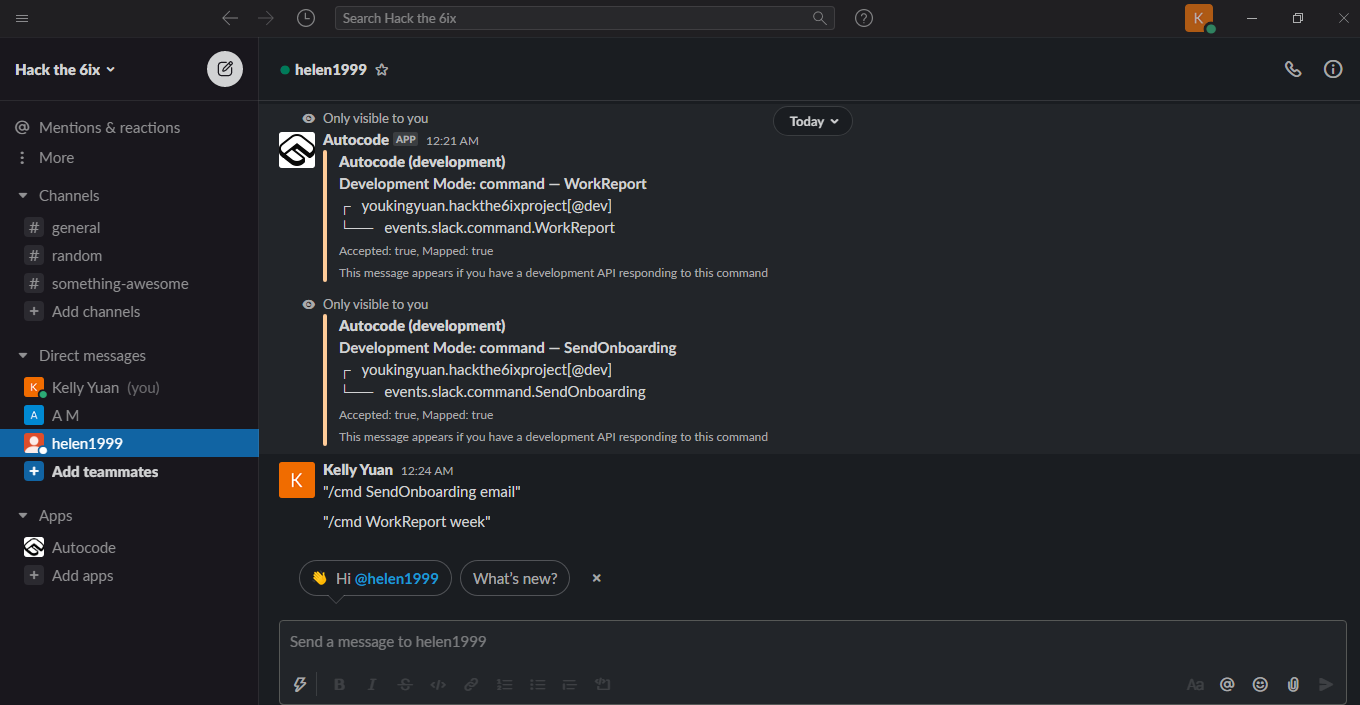Click the "/cmd WorkReport week" message
This screenshot has width=1360, height=705.
[407, 522]
